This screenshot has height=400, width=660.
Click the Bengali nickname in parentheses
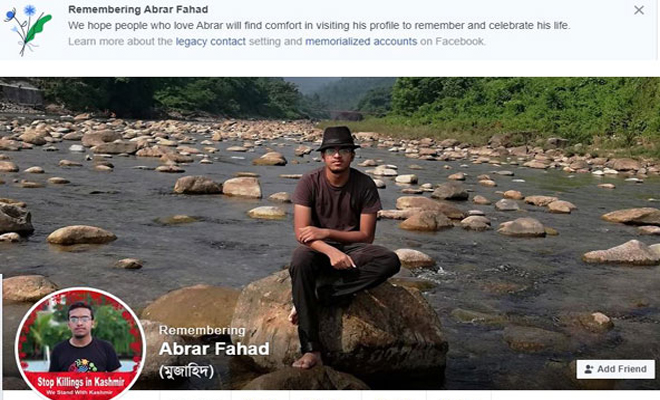pyautogui.click(x=186, y=371)
